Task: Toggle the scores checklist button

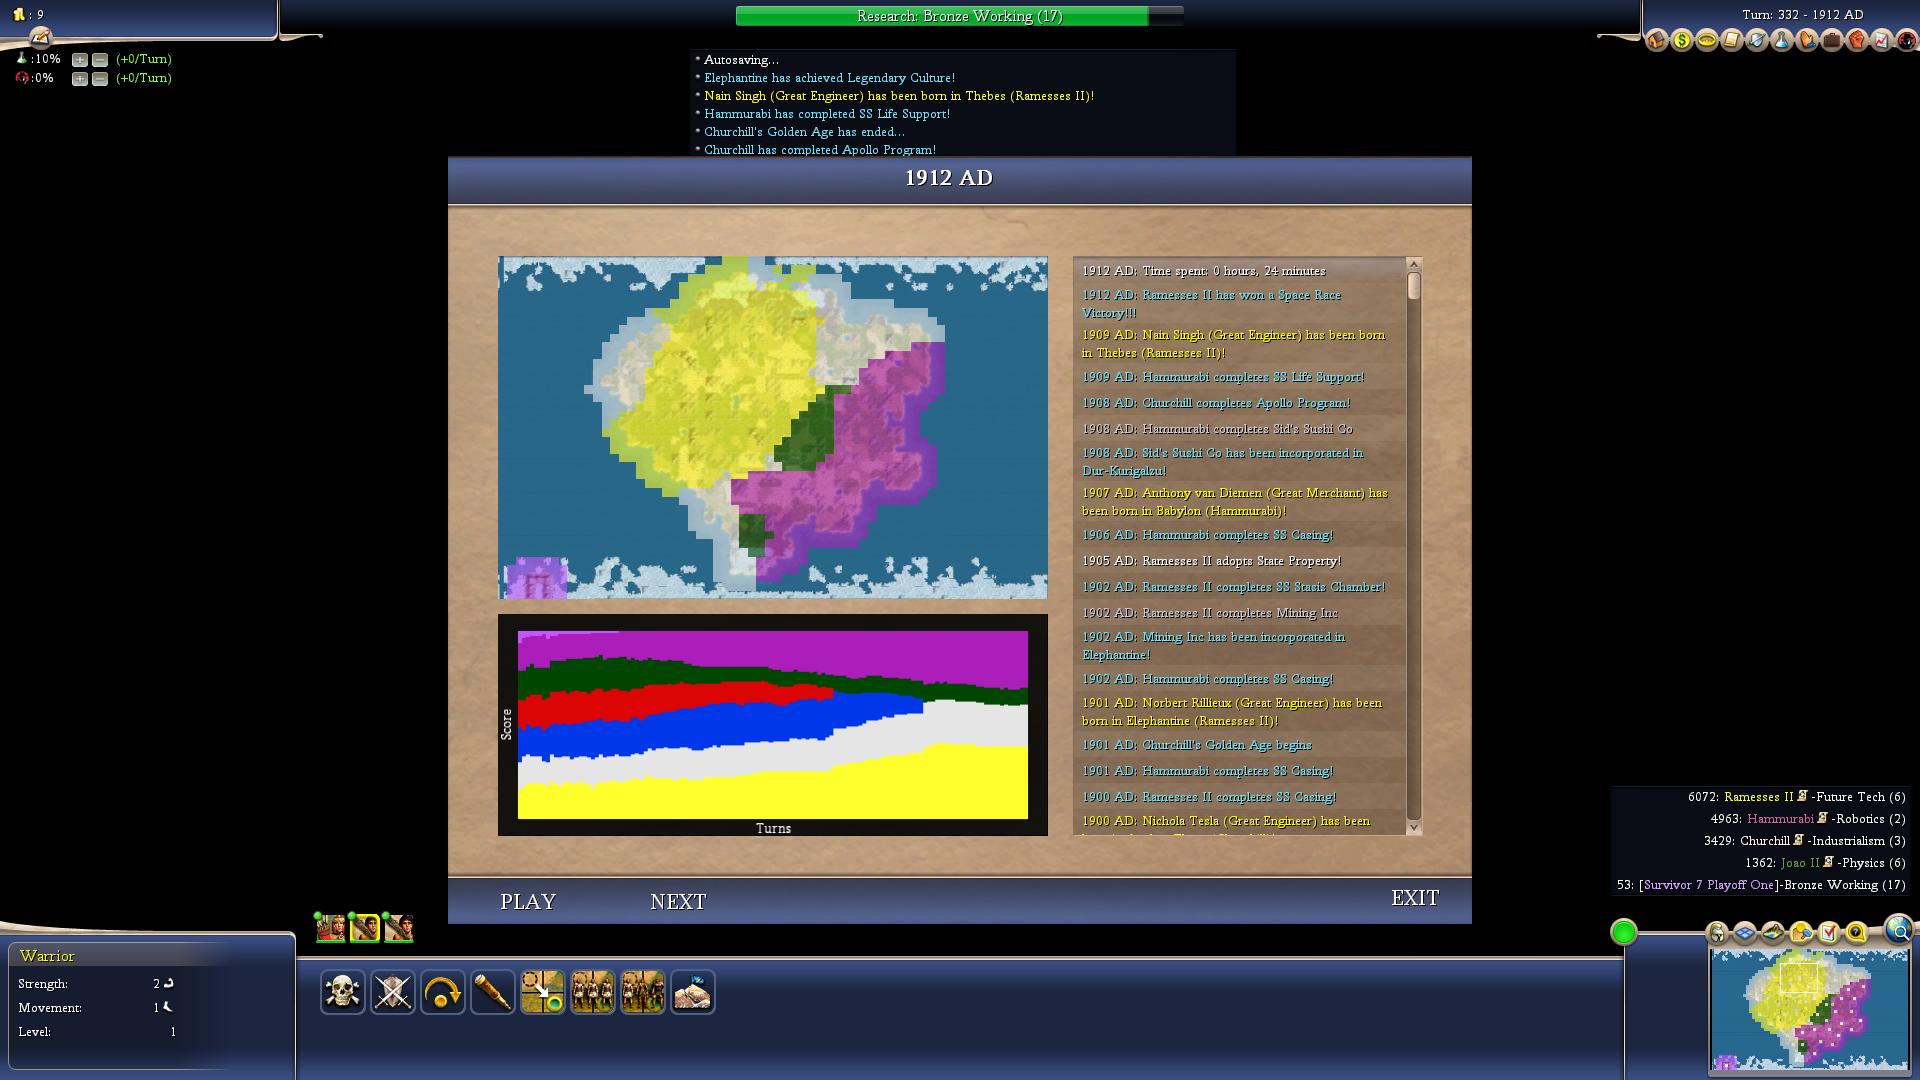Action: point(1829,933)
